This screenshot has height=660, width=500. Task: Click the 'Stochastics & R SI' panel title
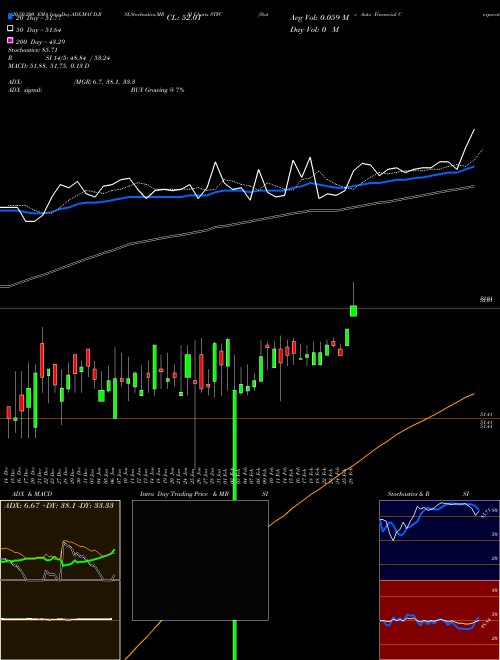428,494
